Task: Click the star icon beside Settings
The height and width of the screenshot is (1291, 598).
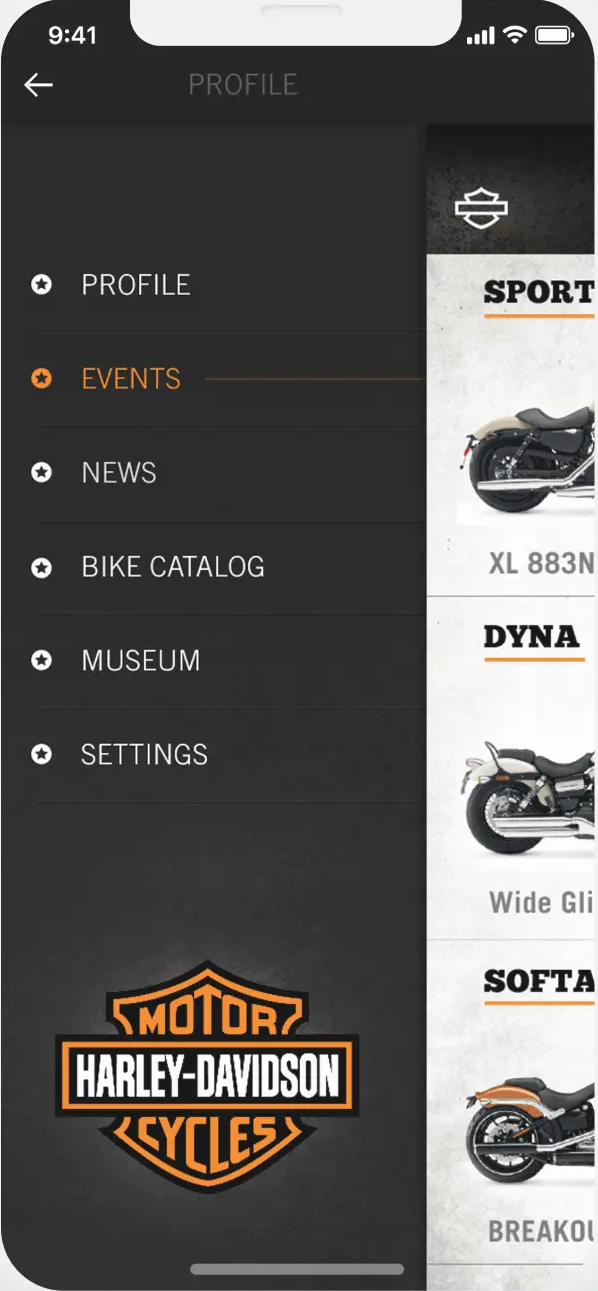Action: (x=41, y=754)
